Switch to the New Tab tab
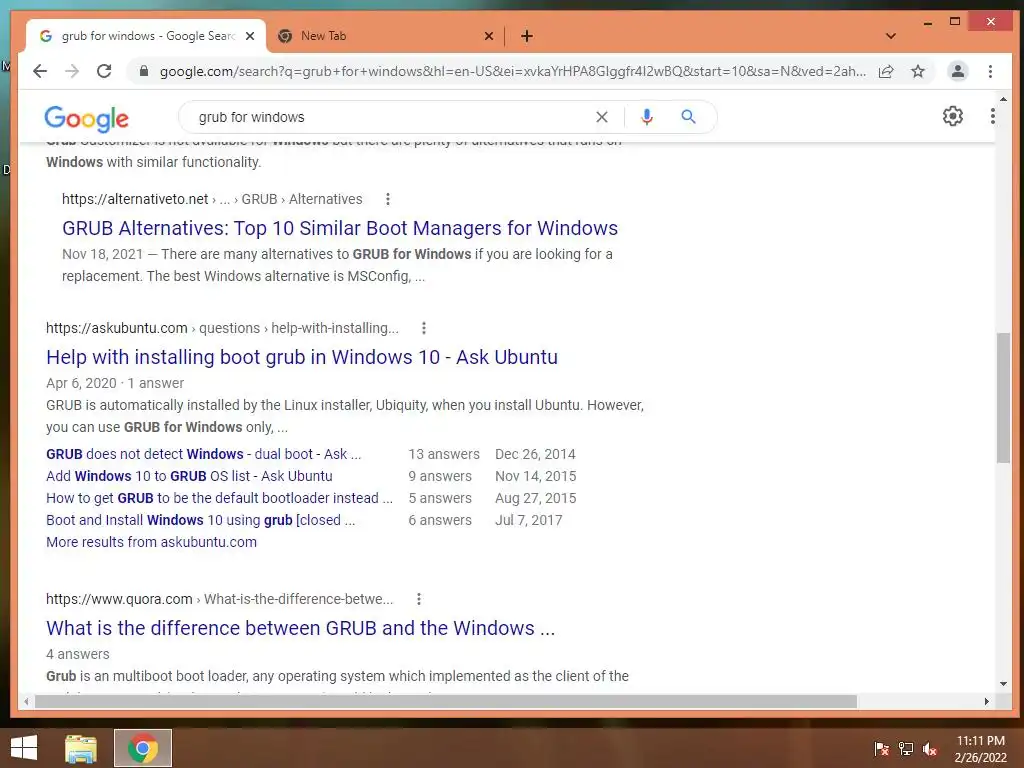Image resolution: width=1024 pixels, height=768 pixels. pos(385,36)
